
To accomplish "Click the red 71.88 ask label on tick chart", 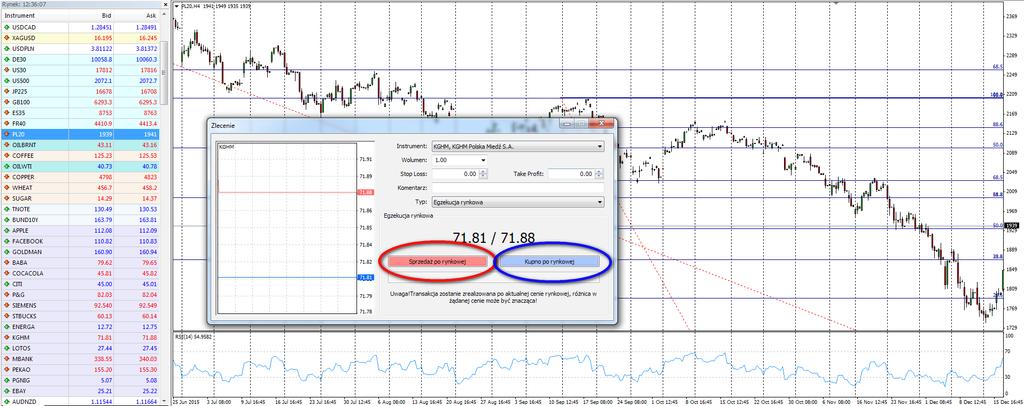I will tap(365, 192).
